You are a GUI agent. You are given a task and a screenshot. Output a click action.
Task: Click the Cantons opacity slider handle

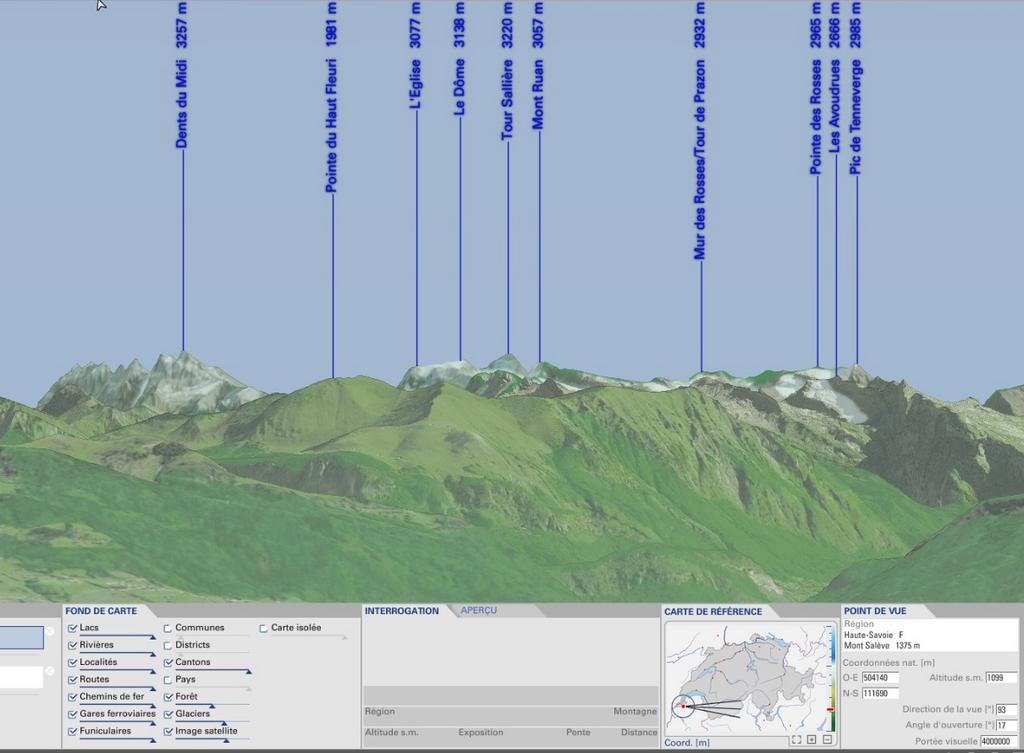(248, 671)
